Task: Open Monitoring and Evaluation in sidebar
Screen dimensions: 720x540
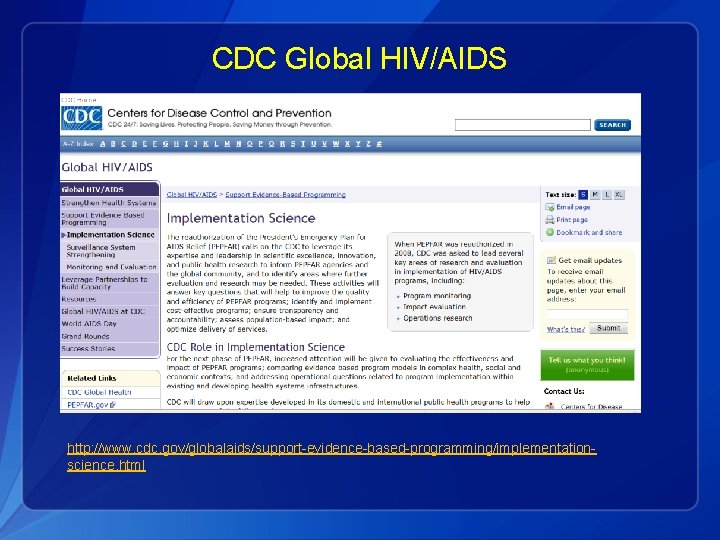Action: pos(109,267)
